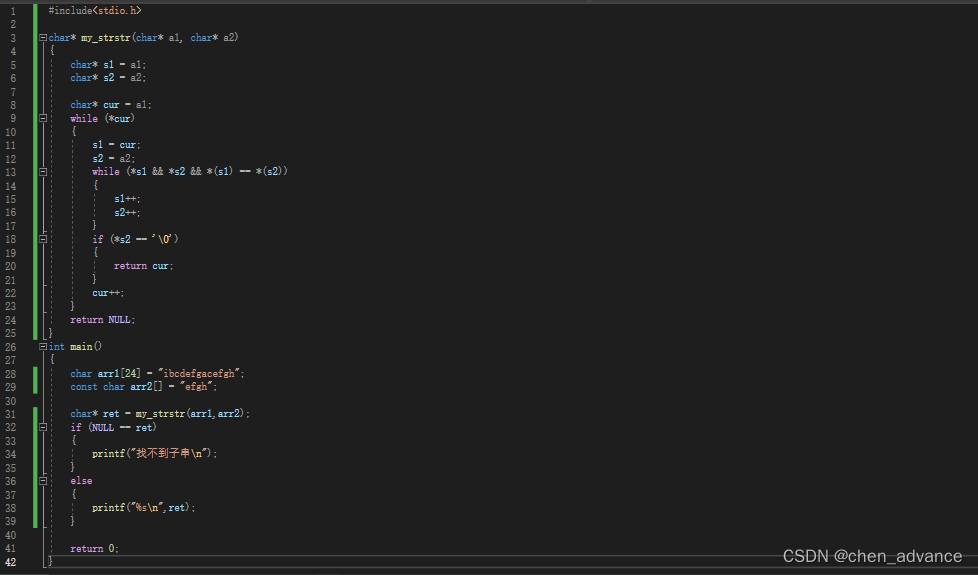Image resolution: width=978 pixels, height=575 pixels.
Task: Click line number 30 in the gutter
Action: click(11, 400)
